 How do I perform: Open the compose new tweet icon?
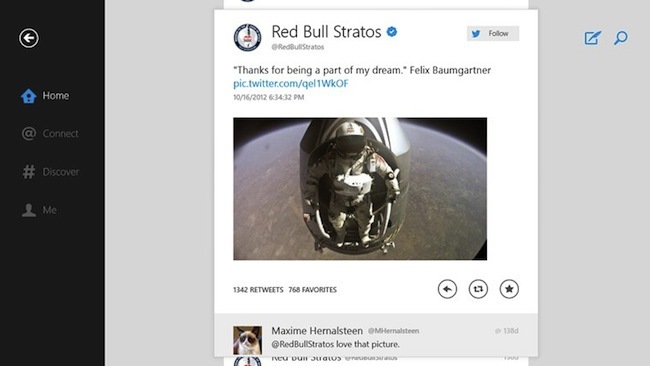pyautogui.click(x=593, y=38)
